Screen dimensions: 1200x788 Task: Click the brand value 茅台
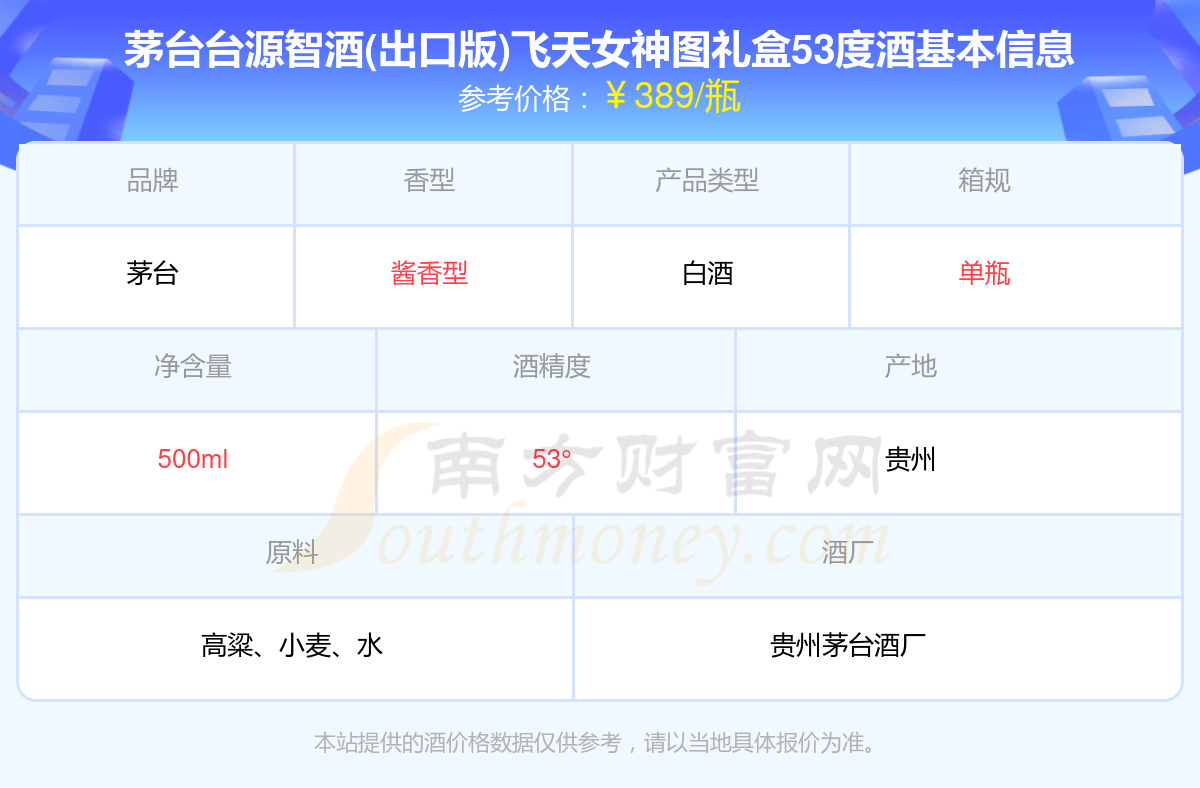[x=153, y=274]
